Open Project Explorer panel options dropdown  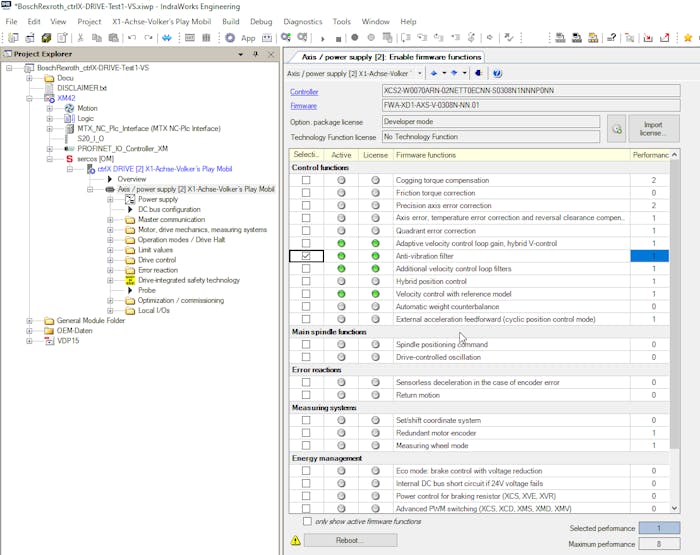241,54
